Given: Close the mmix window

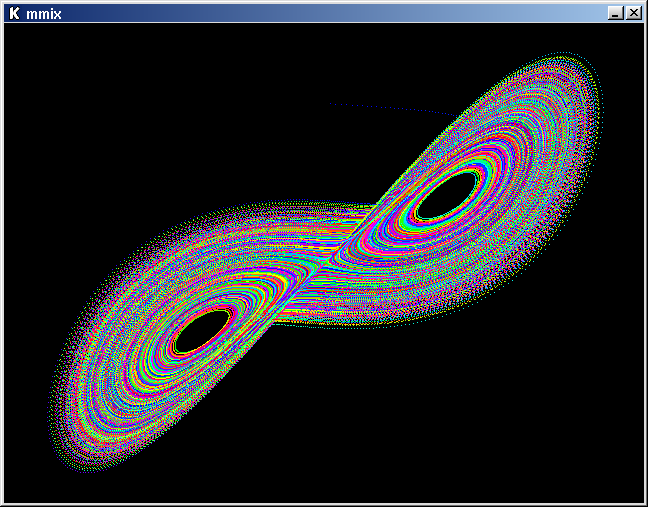Looking at the screenshot, I should click(x=633, y=13).
